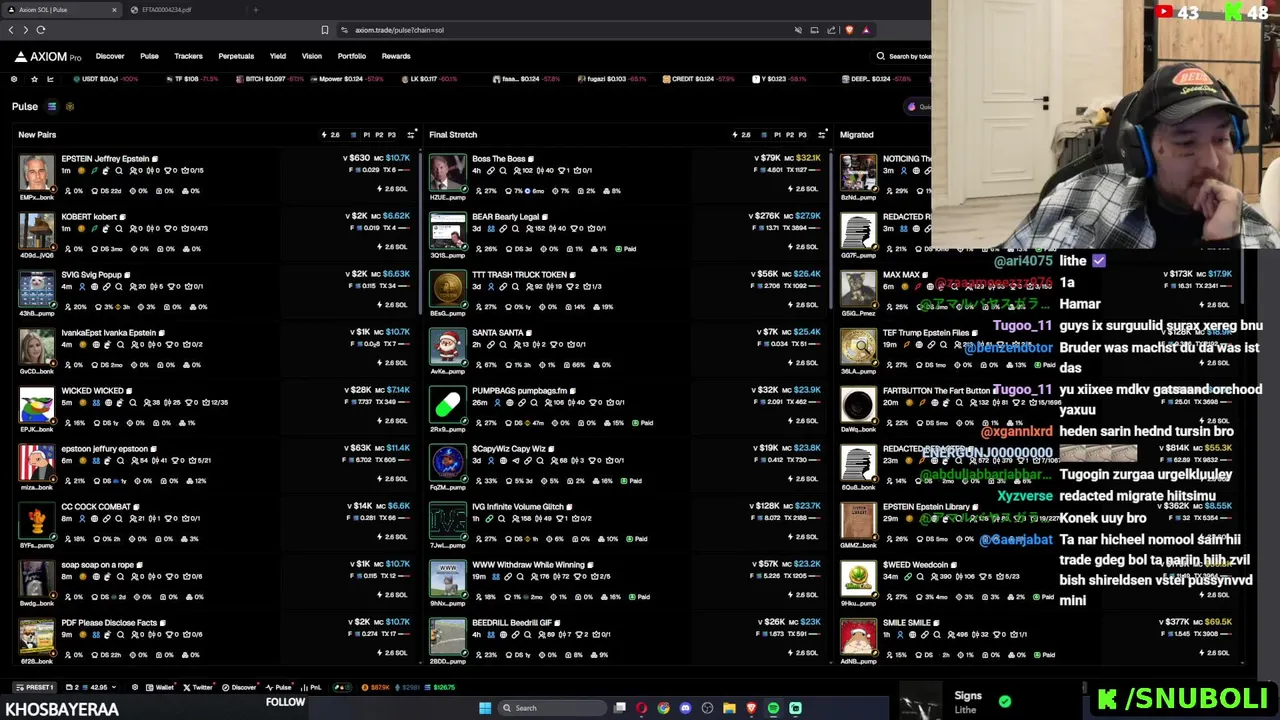
Task: Open PnL tracker in bottom bar
Action: coord(312,687)
